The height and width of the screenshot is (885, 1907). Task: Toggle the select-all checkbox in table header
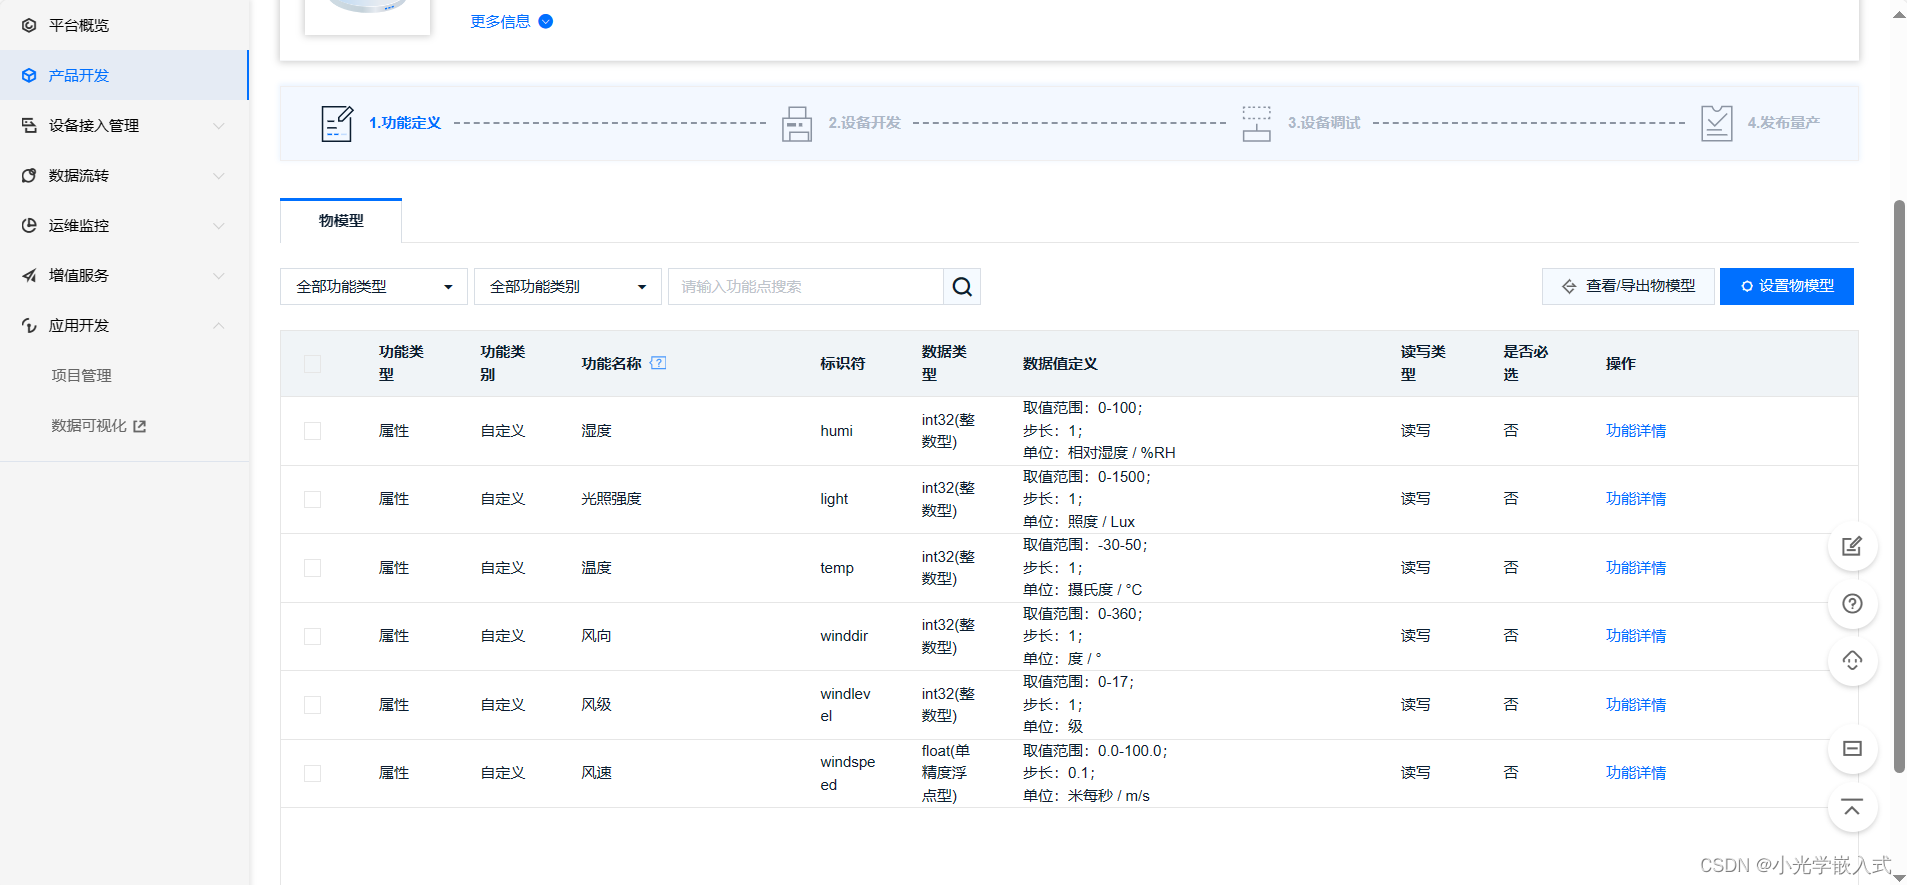313,363
